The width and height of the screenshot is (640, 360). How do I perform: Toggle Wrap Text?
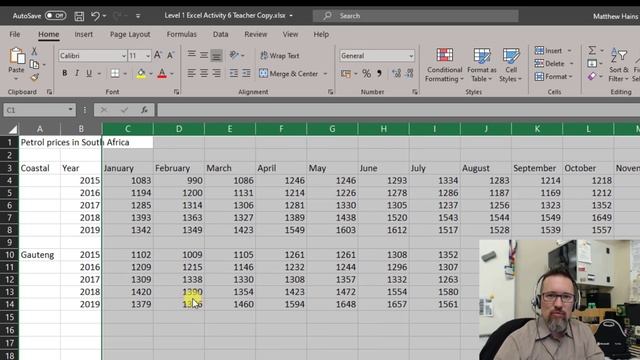(x=280, y=56)
